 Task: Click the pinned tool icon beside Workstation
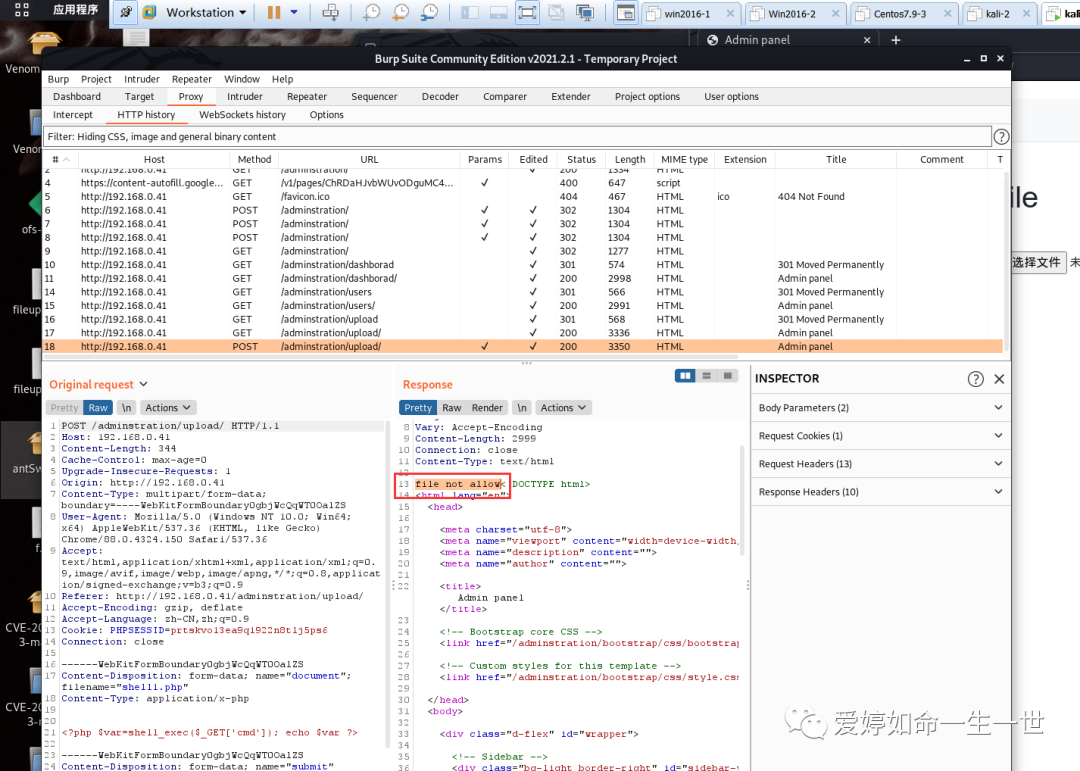[125, 12]
